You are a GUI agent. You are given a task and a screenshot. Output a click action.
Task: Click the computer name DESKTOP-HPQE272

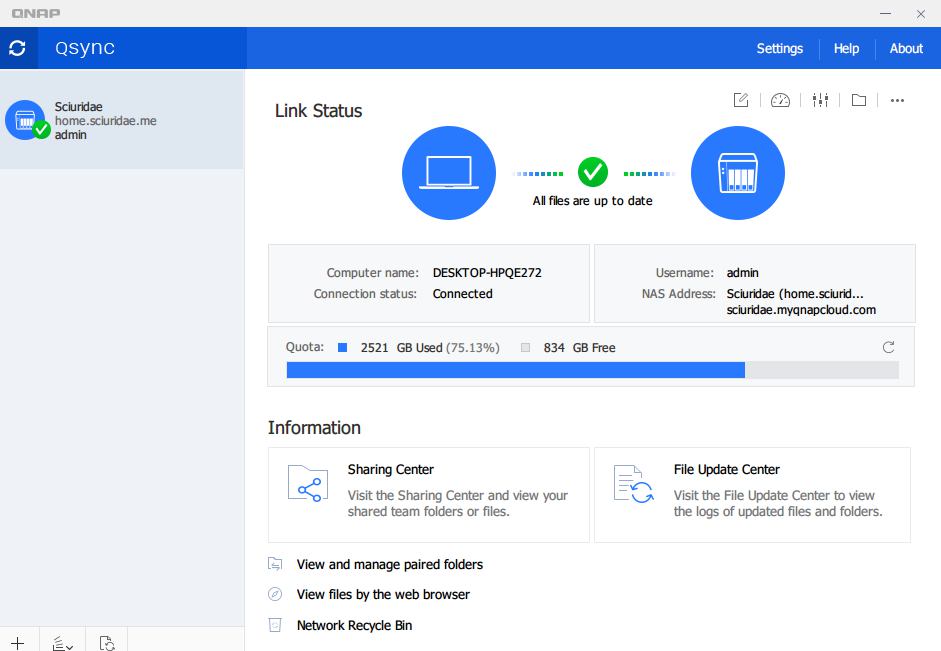click(487, 273)
